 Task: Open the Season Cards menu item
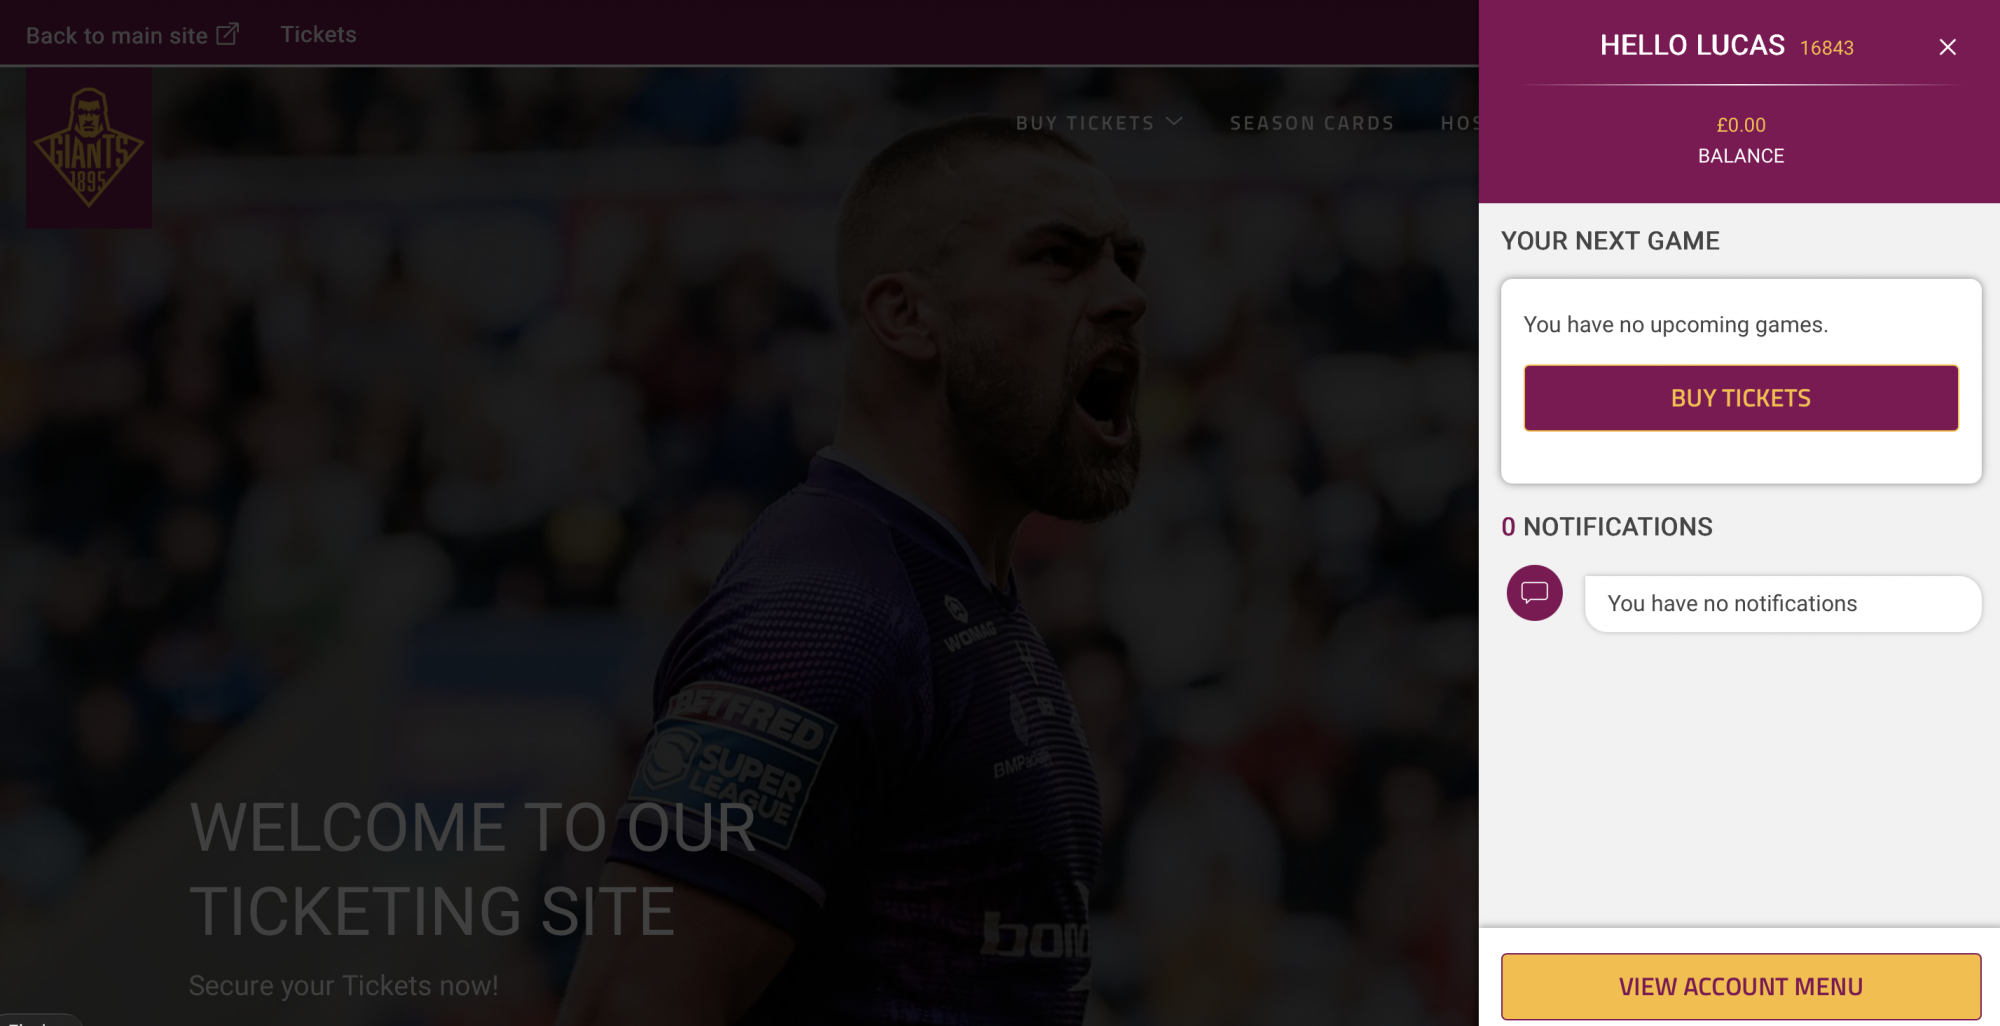click(1312, 123)
